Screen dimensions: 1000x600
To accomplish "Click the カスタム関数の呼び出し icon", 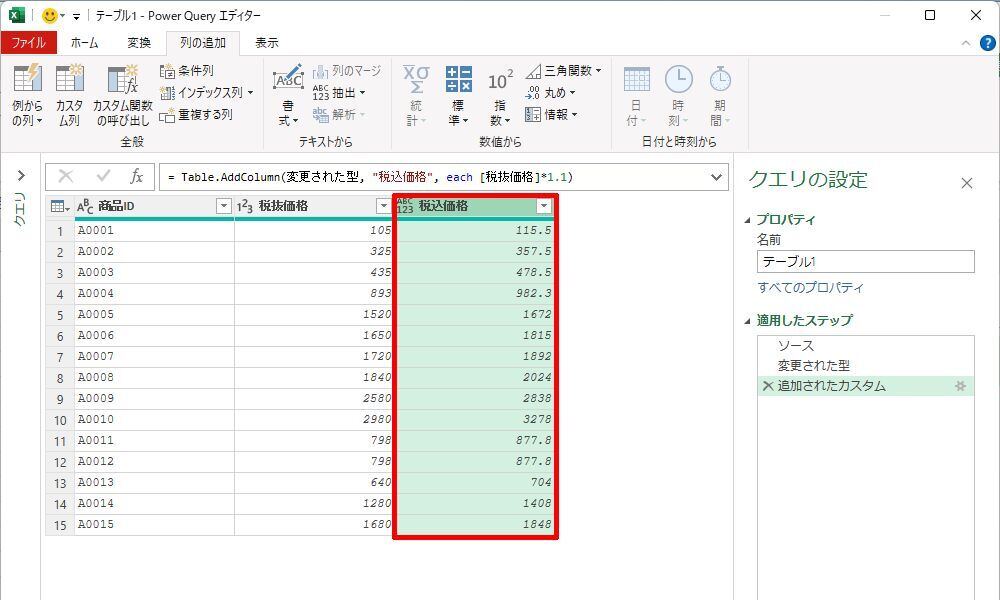I will tap(122, 80).
